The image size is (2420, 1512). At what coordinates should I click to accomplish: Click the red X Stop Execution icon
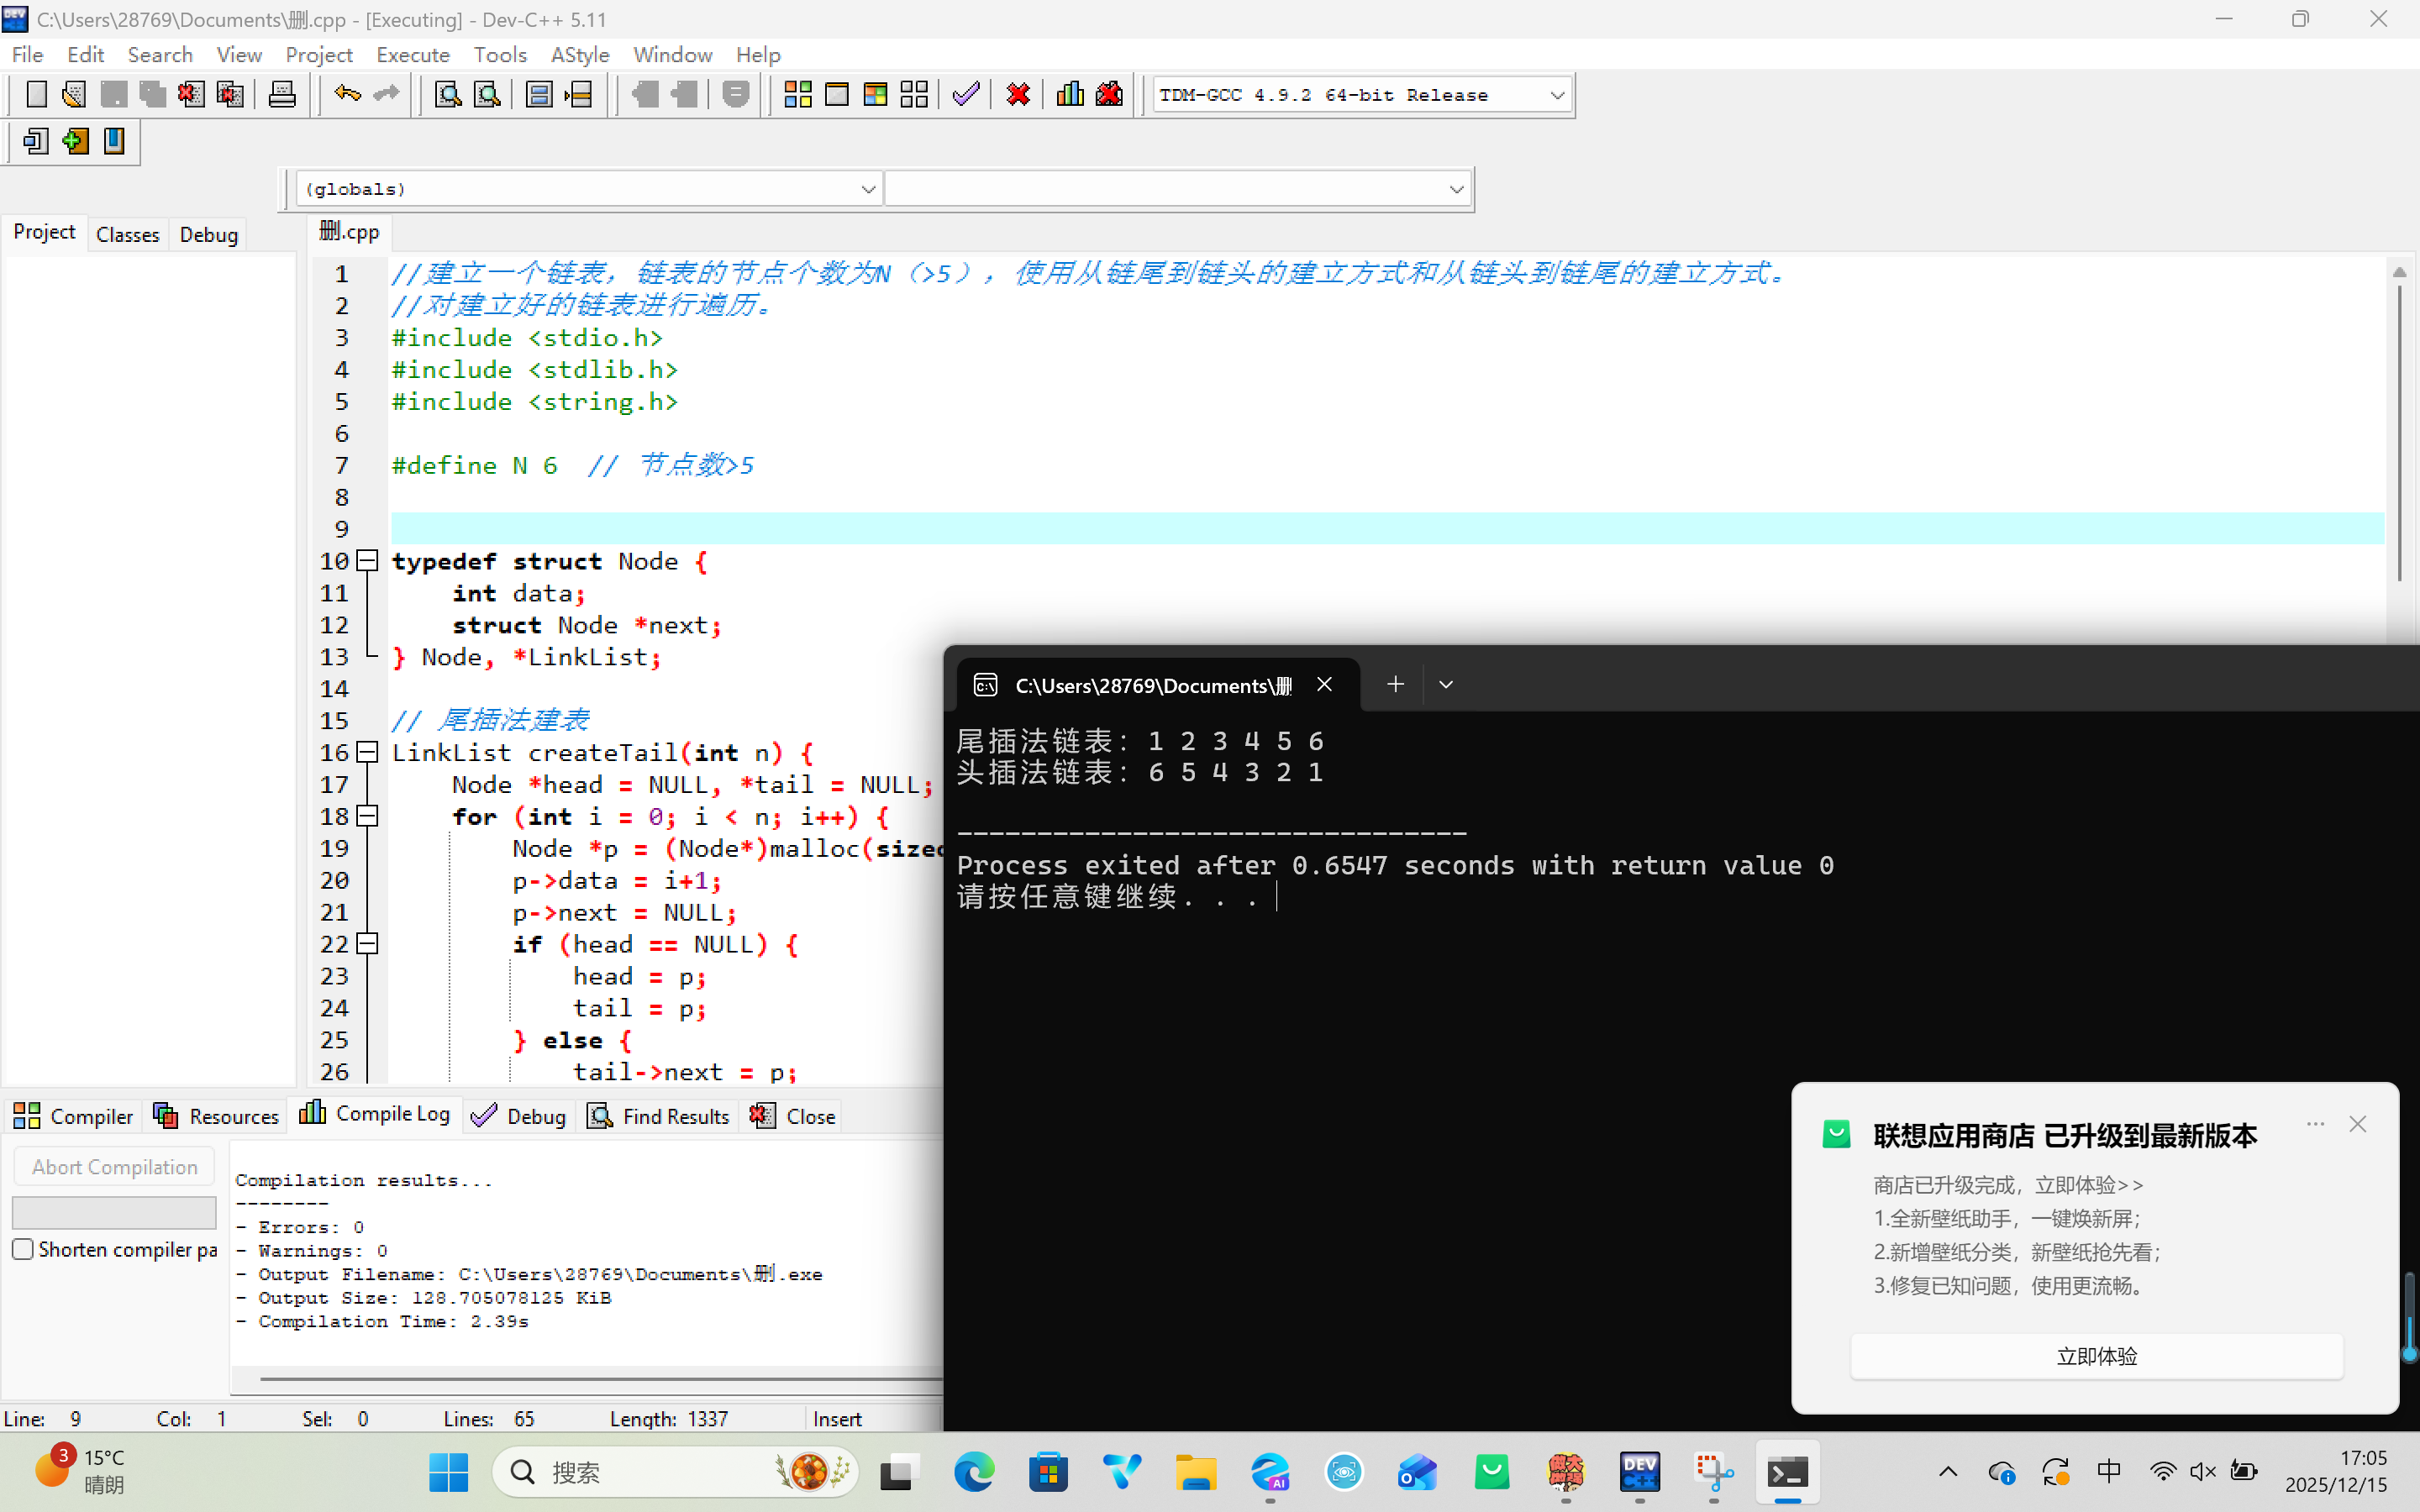[x=1018, y=95]
